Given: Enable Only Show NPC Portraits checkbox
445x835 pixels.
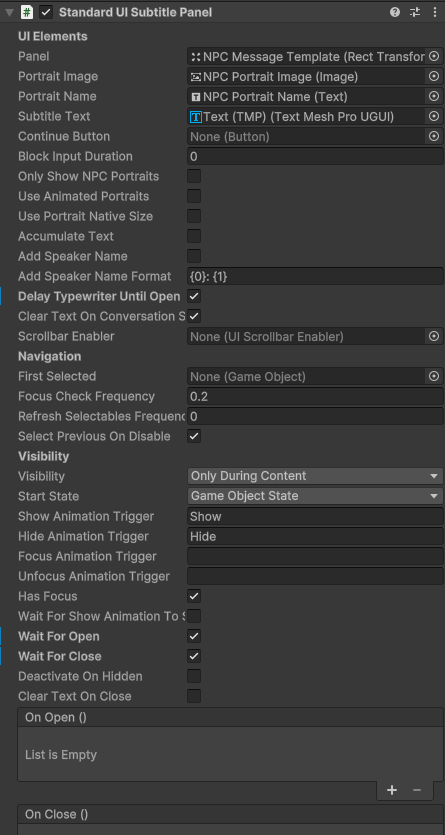Looking at the screenshot, I should click(194, 176).
